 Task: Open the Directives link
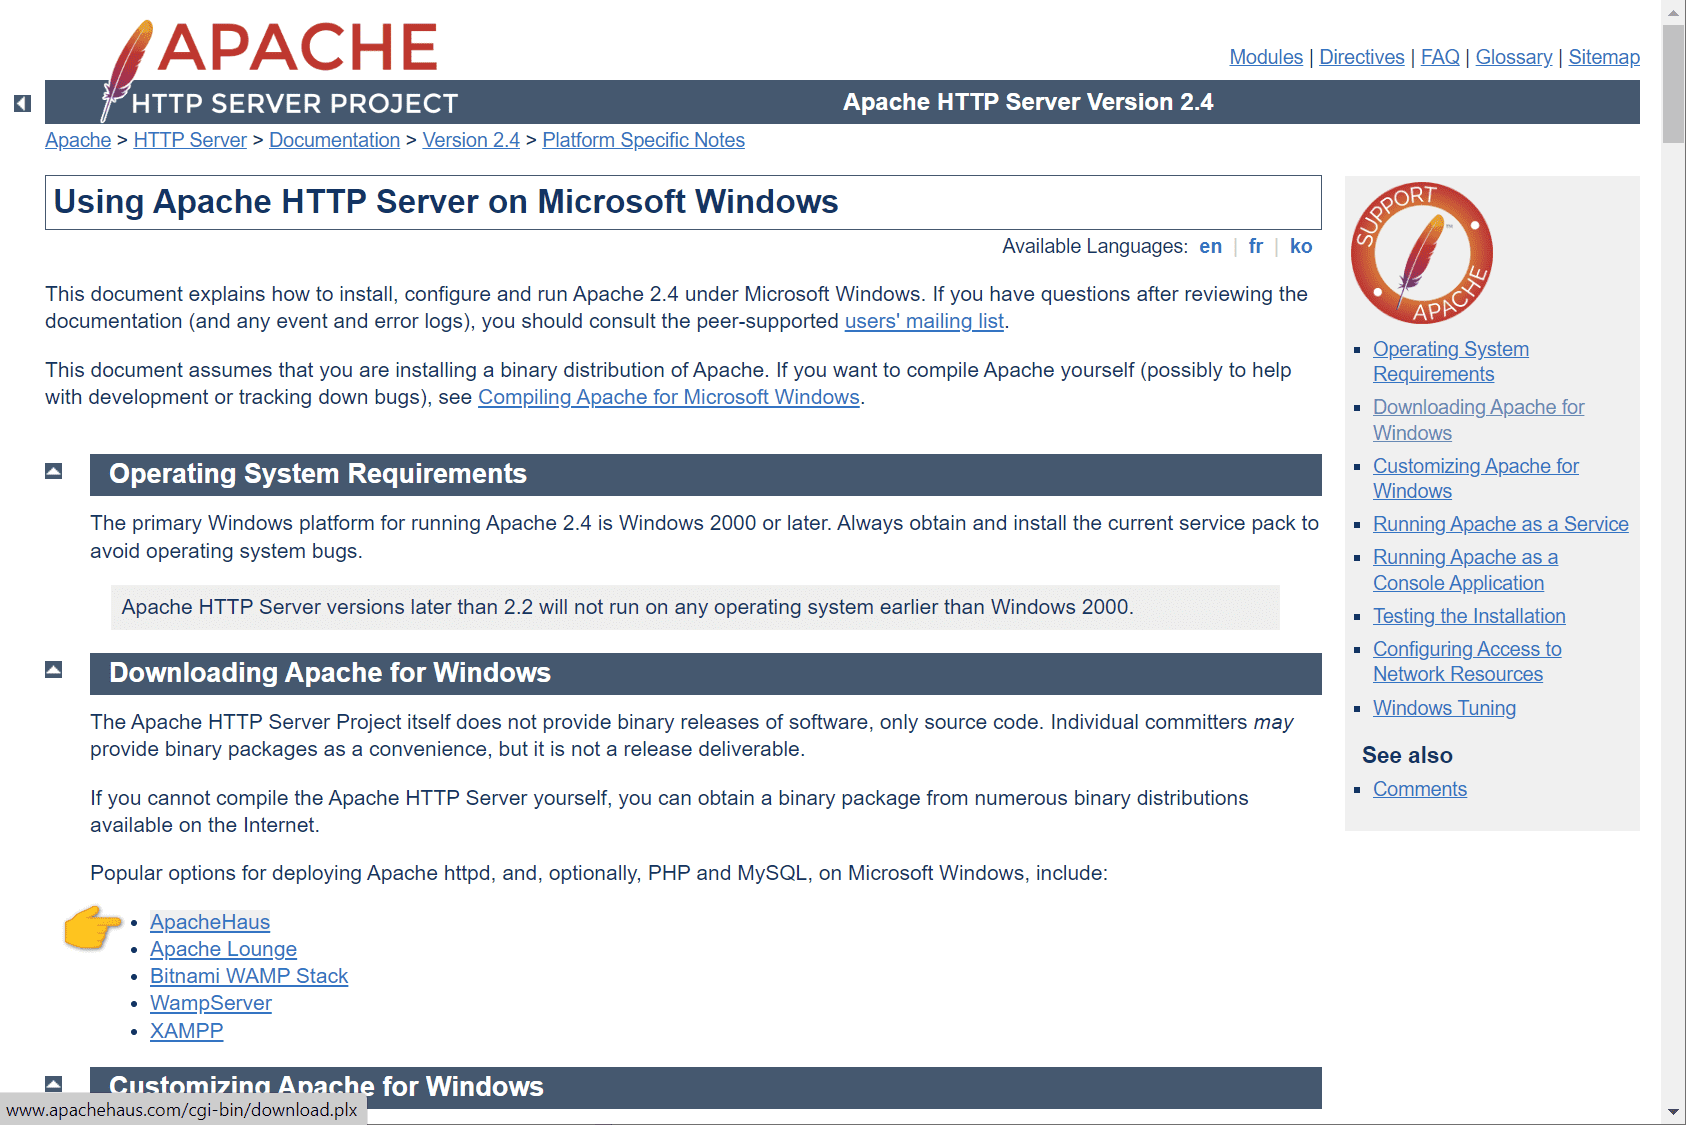(1362, 57)
